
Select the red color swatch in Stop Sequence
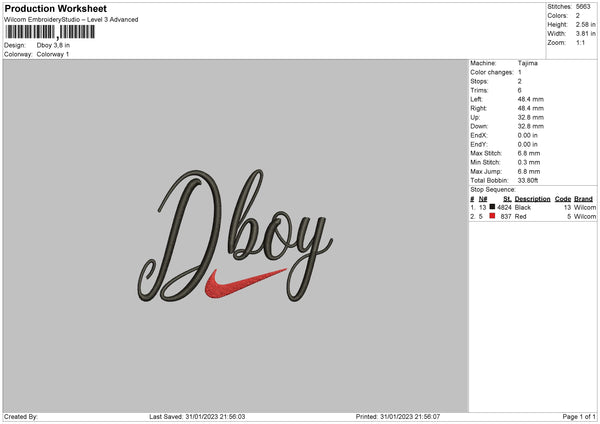[492, 216]
